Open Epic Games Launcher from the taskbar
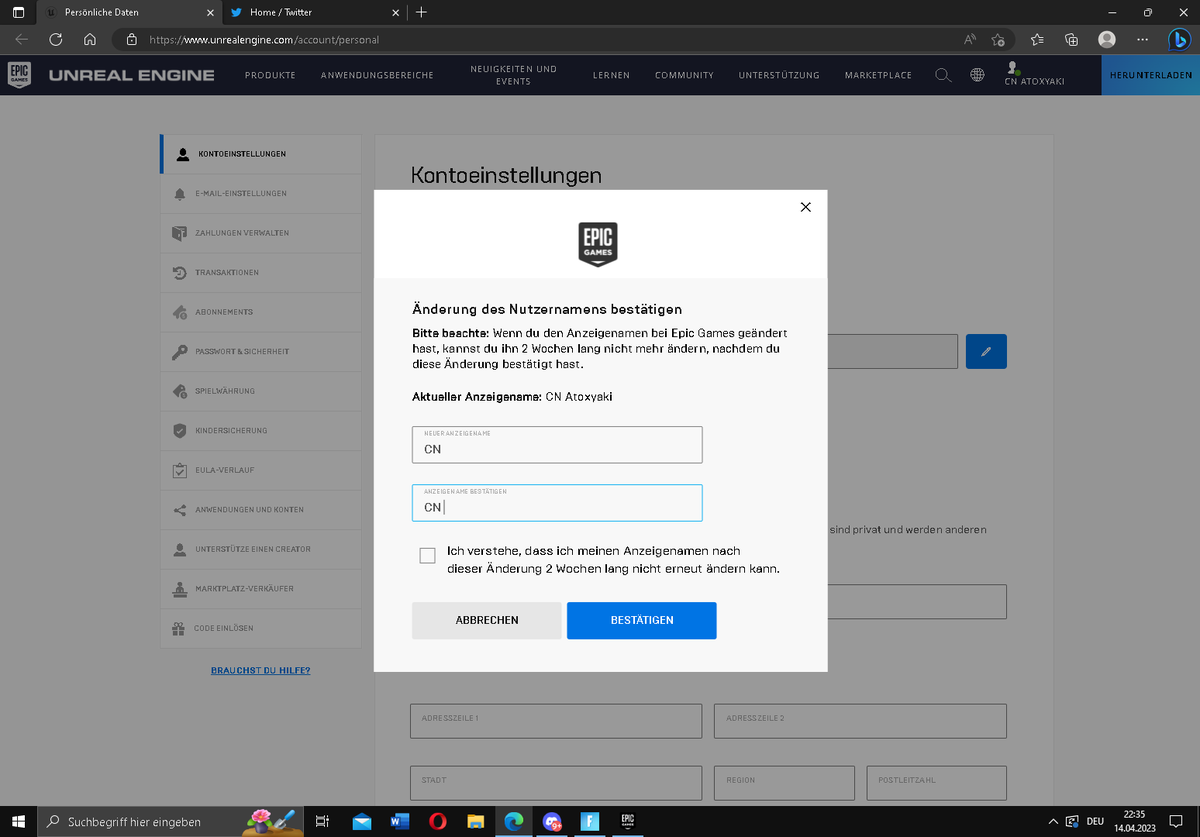 pyautogui.click(x=628, y=821)
